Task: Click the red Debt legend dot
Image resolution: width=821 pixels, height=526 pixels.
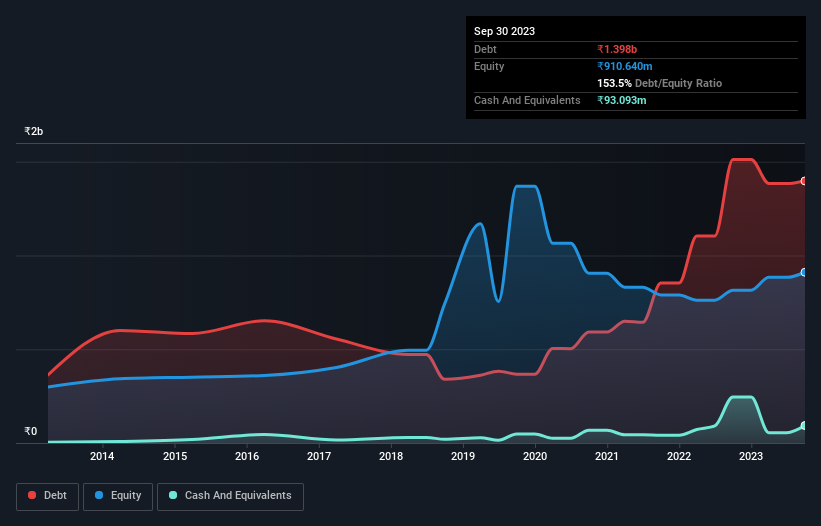Action: (x=32, y=495)
